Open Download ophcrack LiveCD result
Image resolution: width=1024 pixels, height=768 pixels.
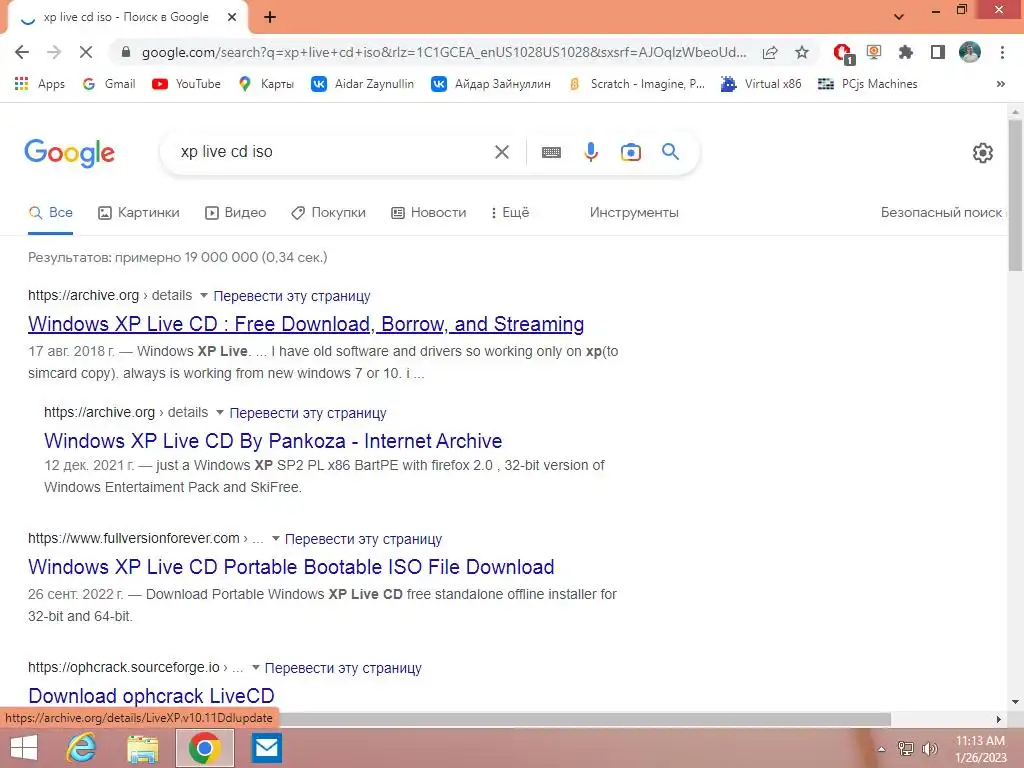coord(152,696)
